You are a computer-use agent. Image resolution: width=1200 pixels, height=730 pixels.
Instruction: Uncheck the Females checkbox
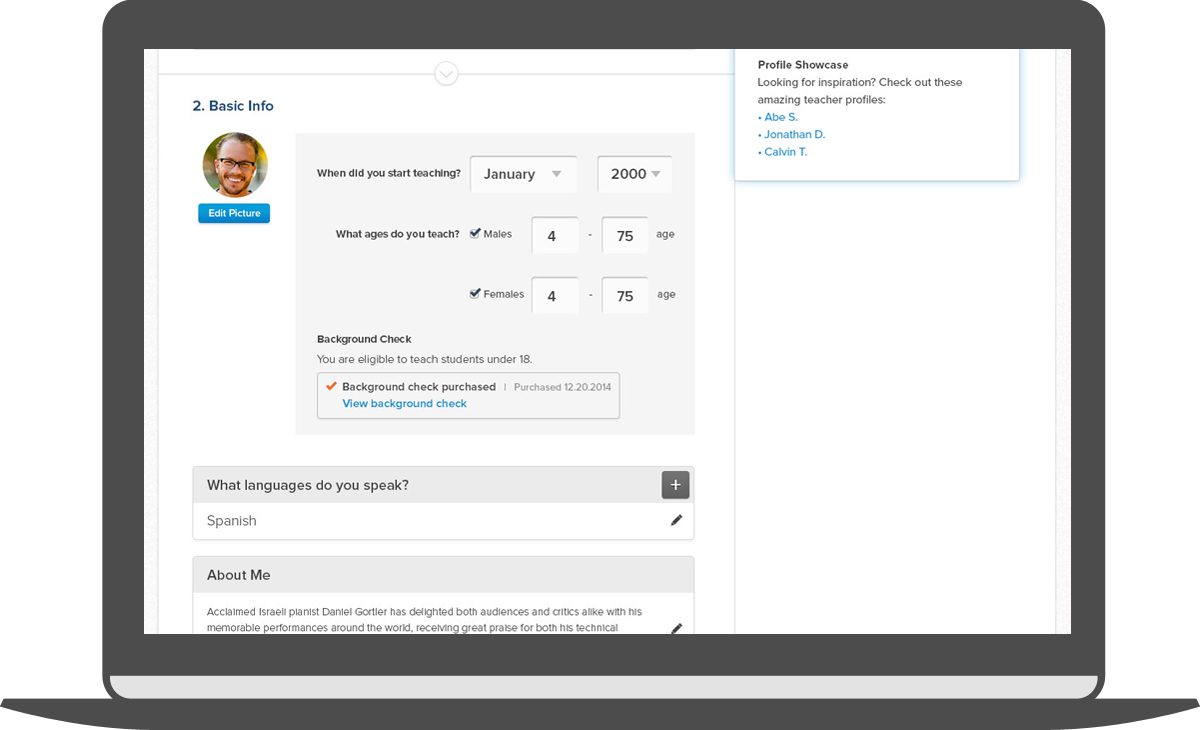[475, 292]
